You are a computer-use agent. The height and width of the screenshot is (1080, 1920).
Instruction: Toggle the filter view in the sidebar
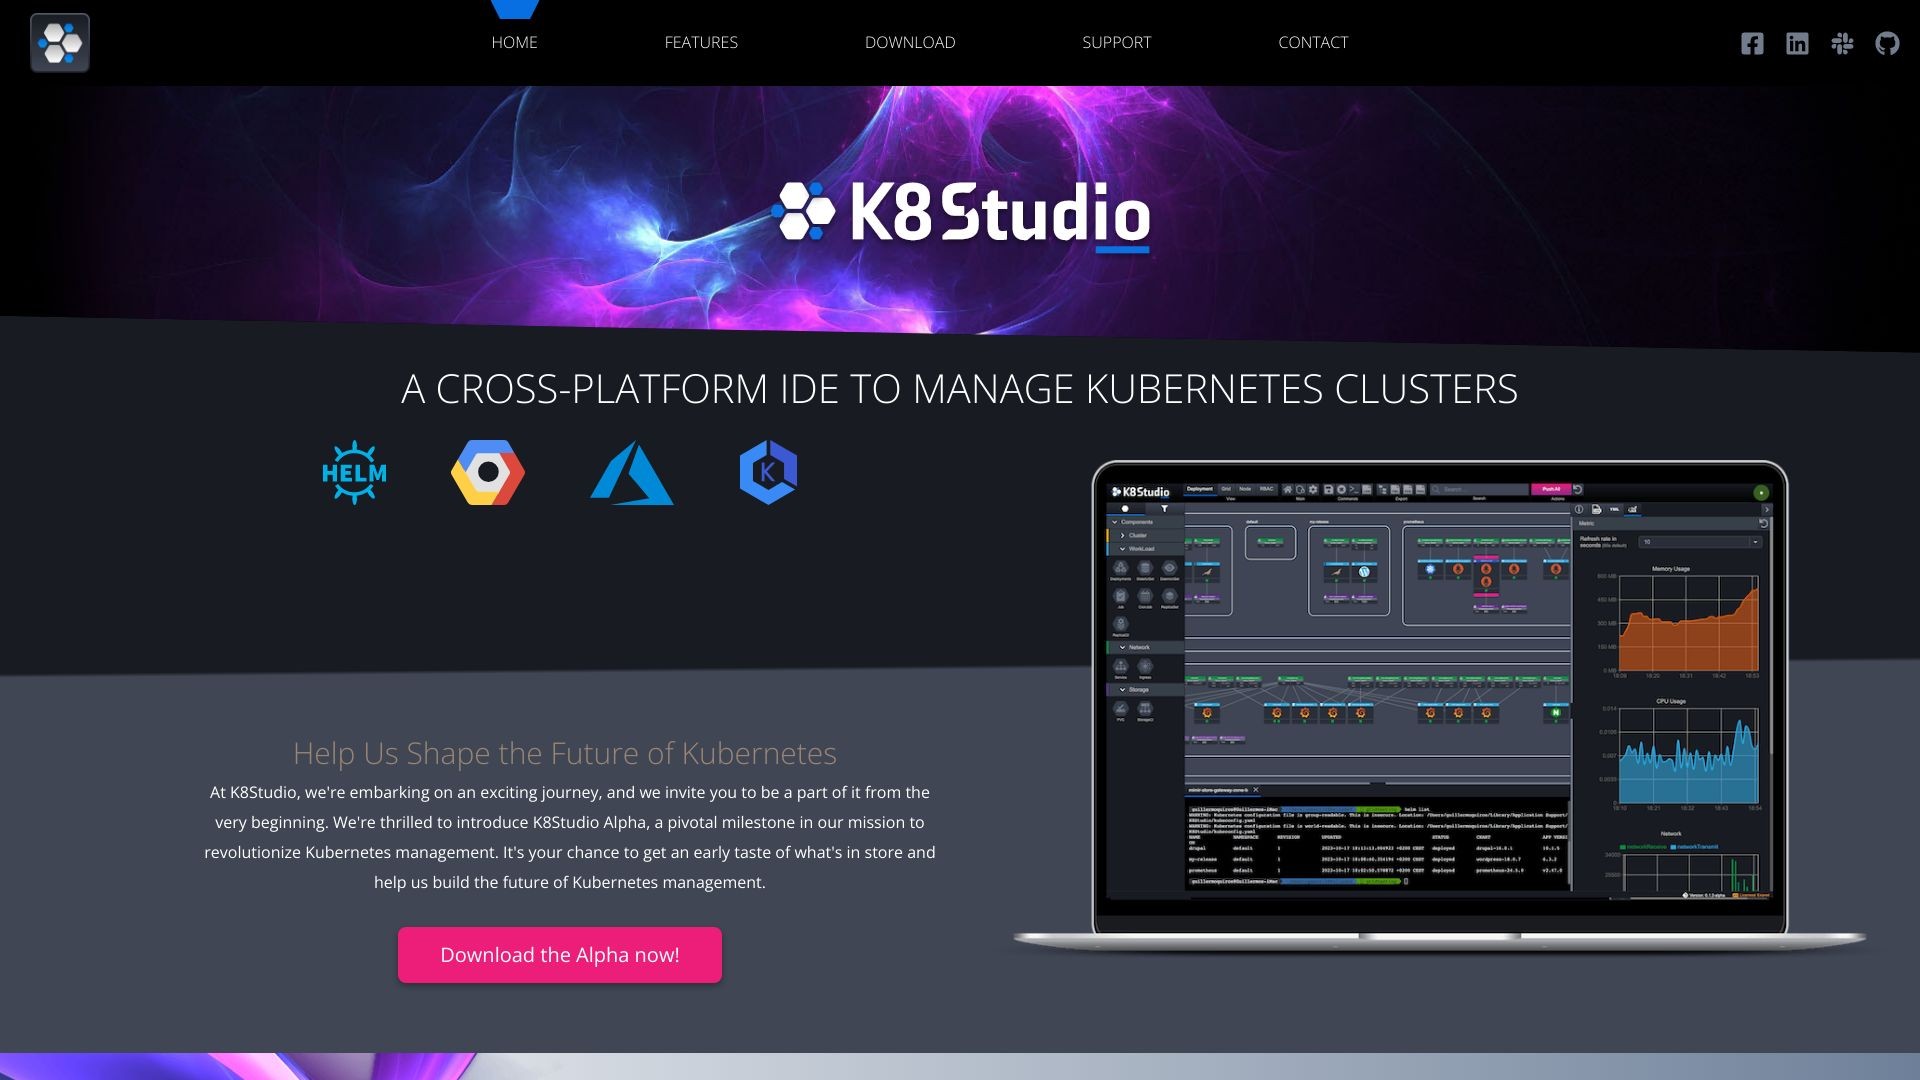coord(1165,509)
